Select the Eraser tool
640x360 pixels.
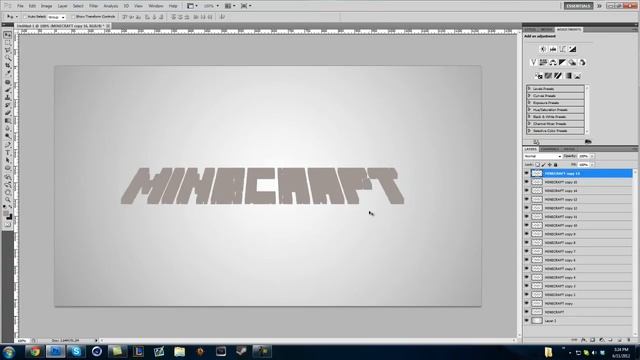click(7, 113)
